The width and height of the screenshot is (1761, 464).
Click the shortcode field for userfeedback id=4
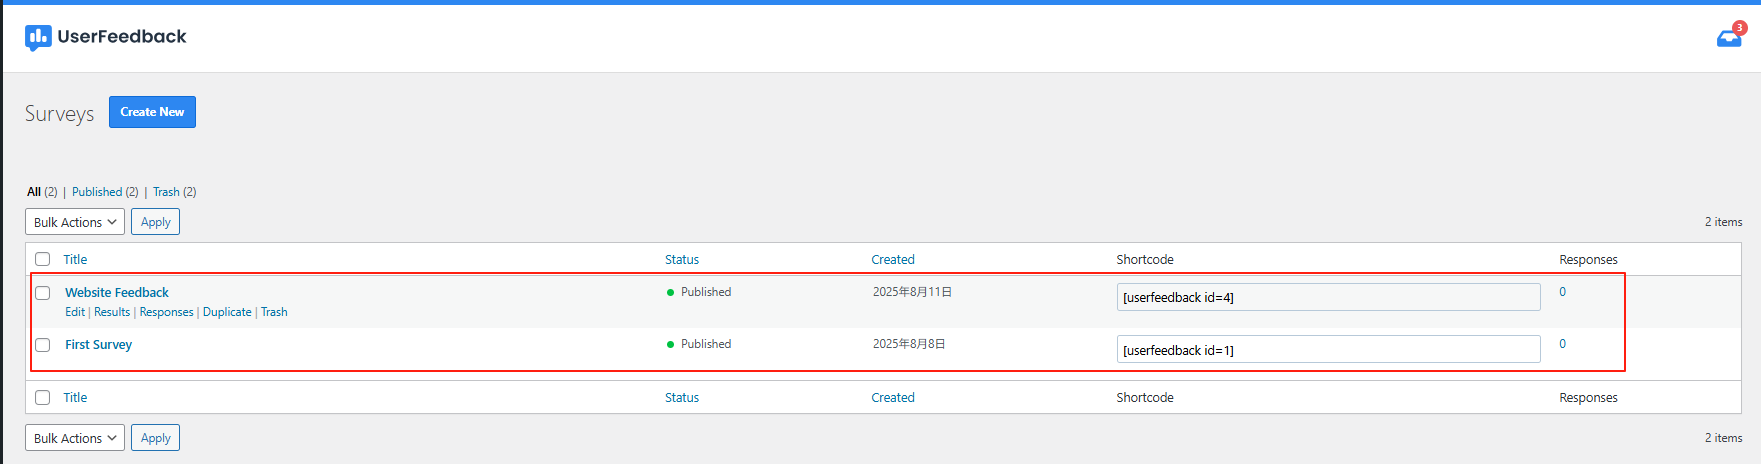[x=1328, y=297]
